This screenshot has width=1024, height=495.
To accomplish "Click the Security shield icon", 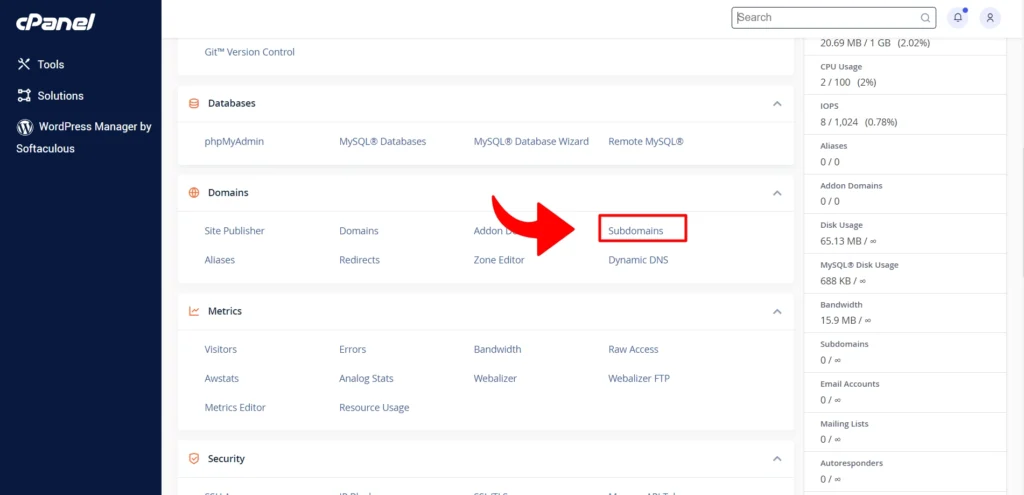I will pos(194,458).
